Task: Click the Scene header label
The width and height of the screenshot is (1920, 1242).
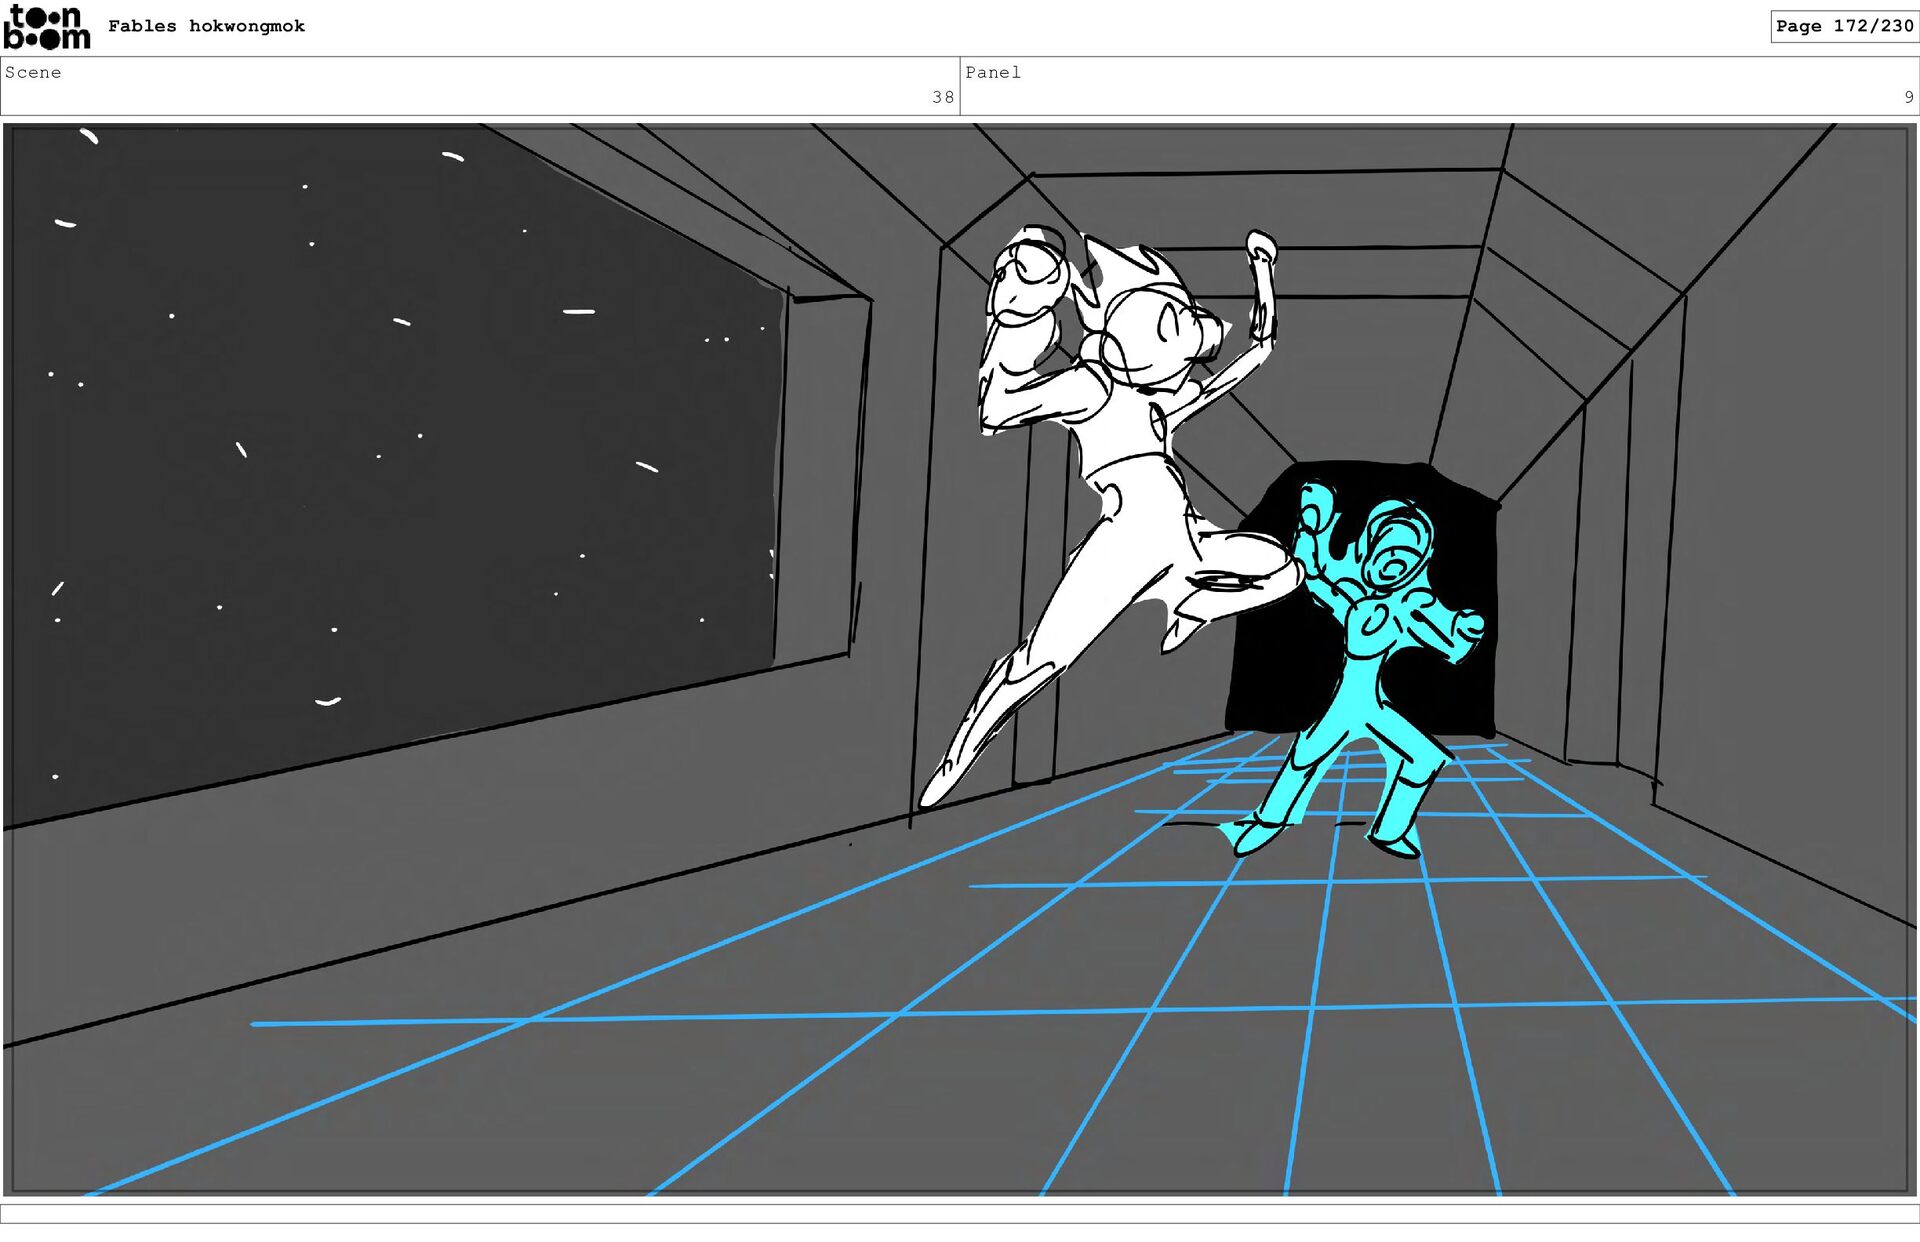Action: (33, 72)
